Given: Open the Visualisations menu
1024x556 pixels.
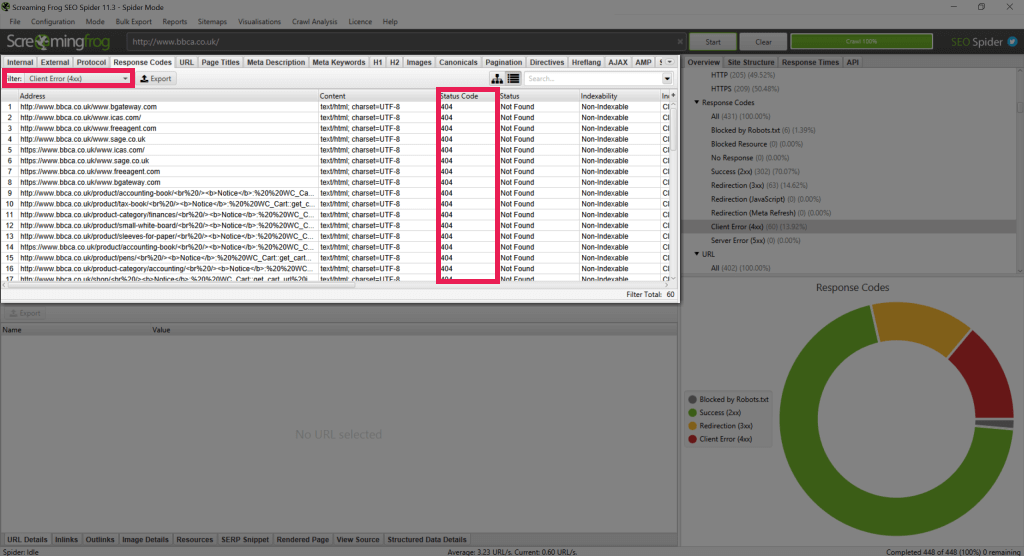Looking at the screenshot, I should click(259, 22).
